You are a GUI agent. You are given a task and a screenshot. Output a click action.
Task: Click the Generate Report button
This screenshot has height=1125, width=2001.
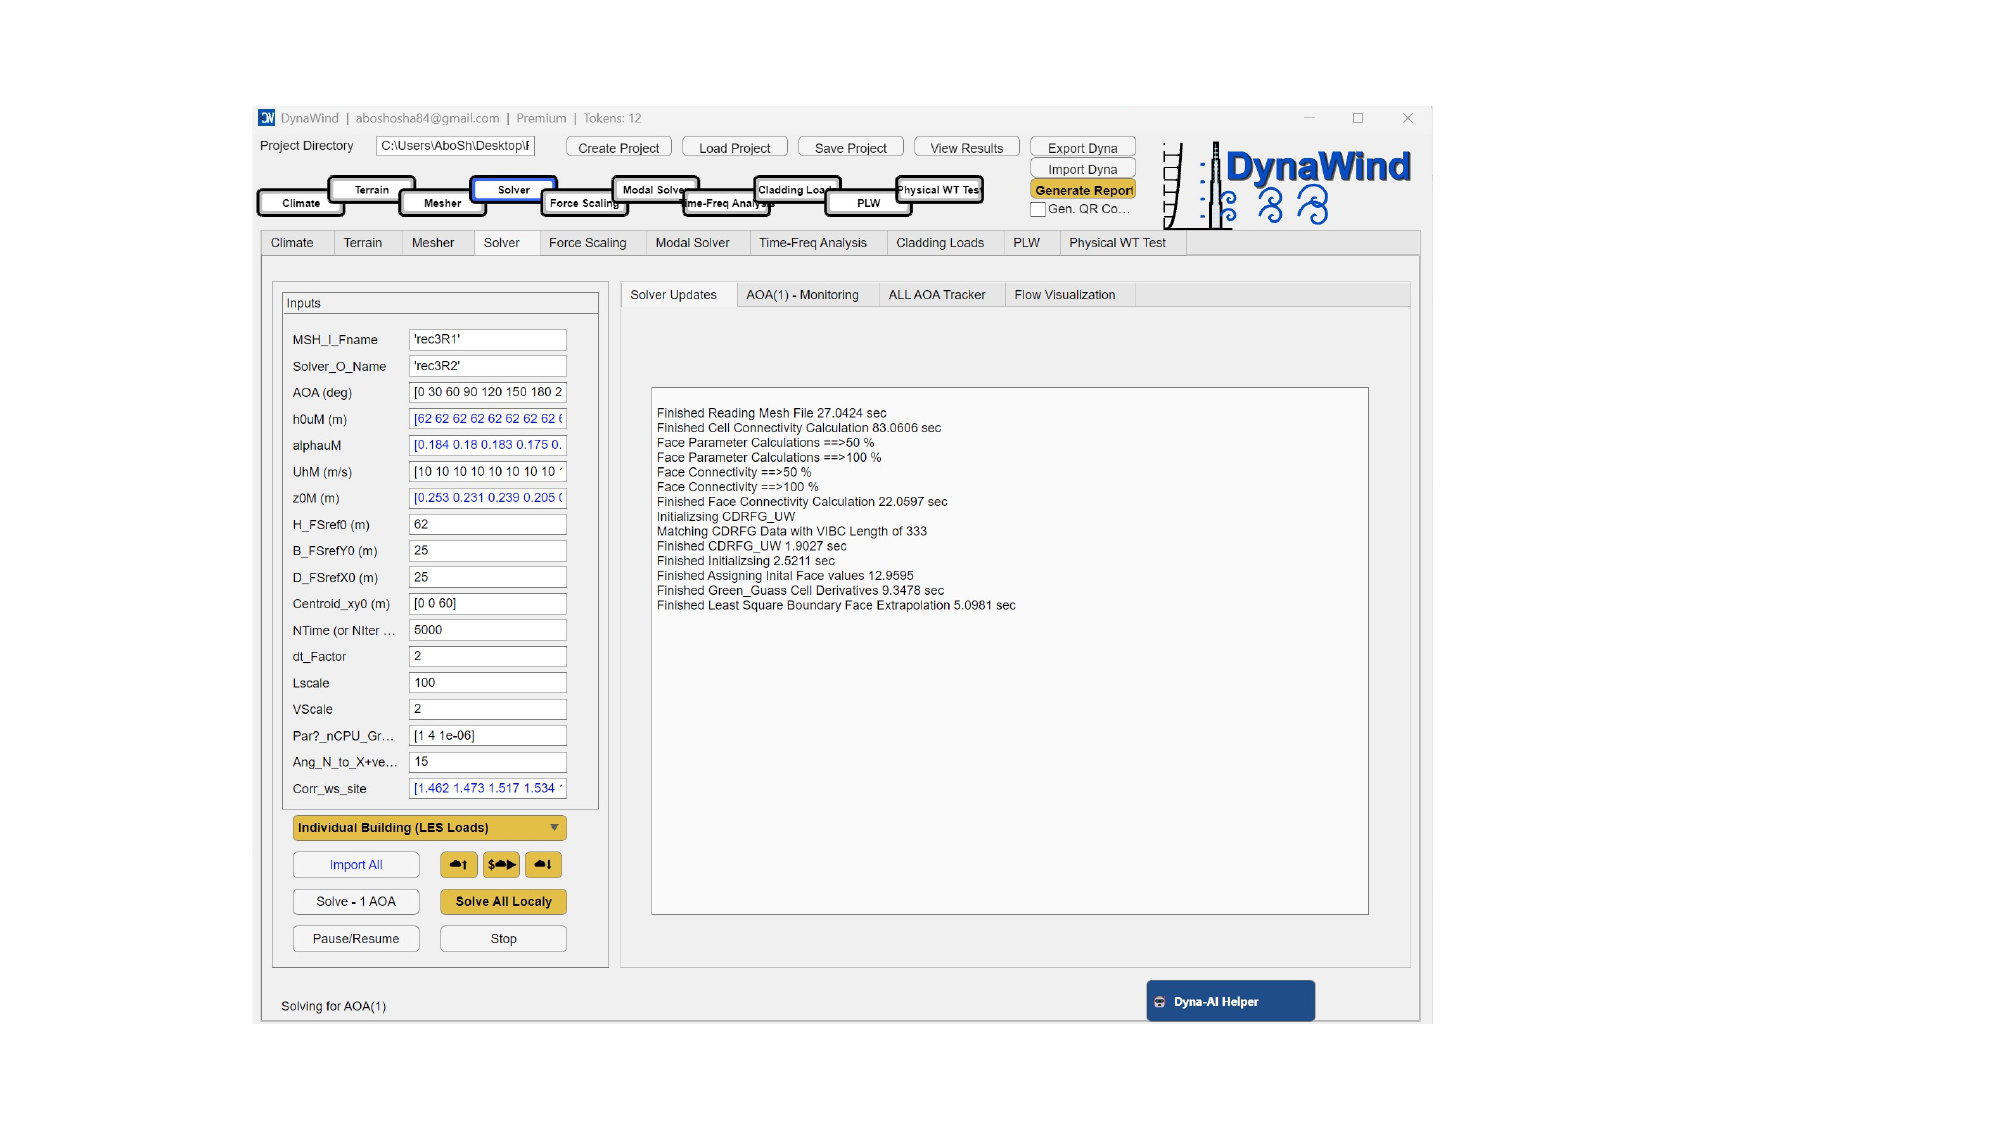(1082, 189)
